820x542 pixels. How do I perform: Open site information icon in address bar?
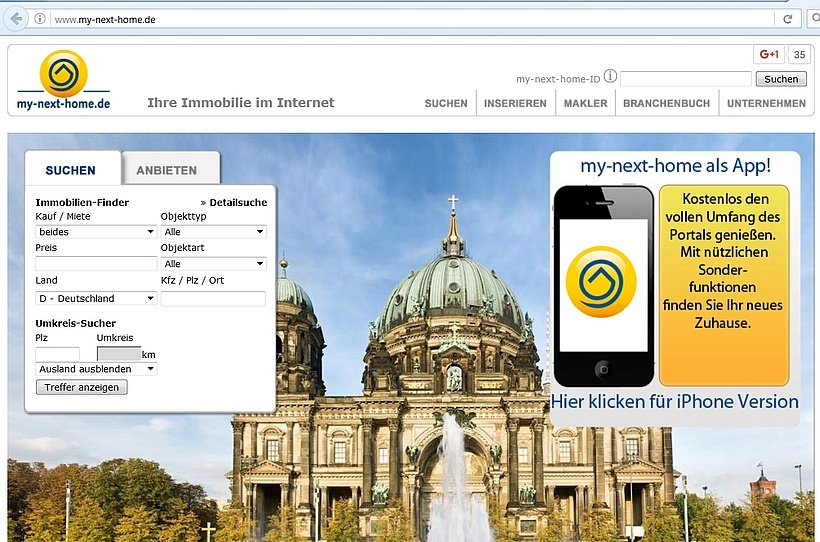pyautogui.click(x=40, y=19)
